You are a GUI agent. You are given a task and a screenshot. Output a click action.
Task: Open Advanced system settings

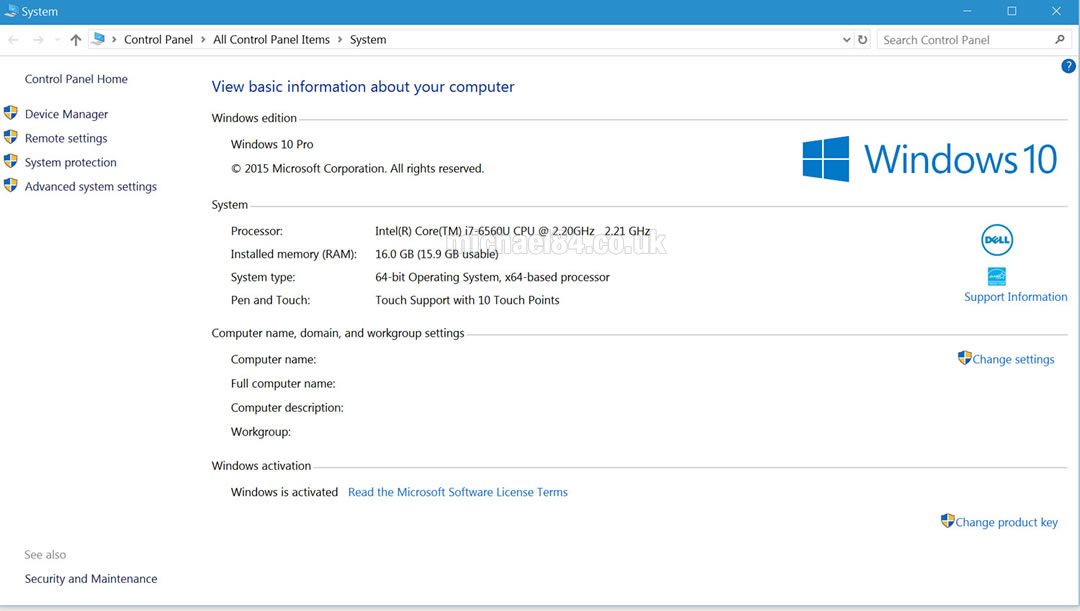[x=91, y=187]
